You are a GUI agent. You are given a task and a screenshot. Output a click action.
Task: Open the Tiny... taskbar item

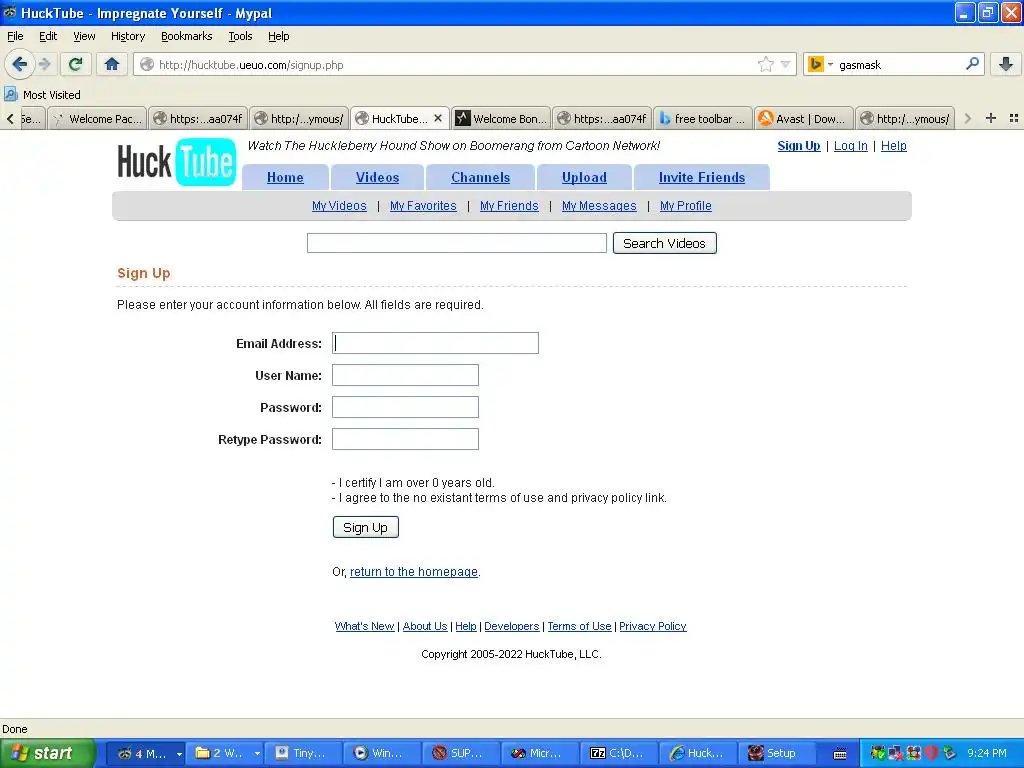(x=302, y=753)
